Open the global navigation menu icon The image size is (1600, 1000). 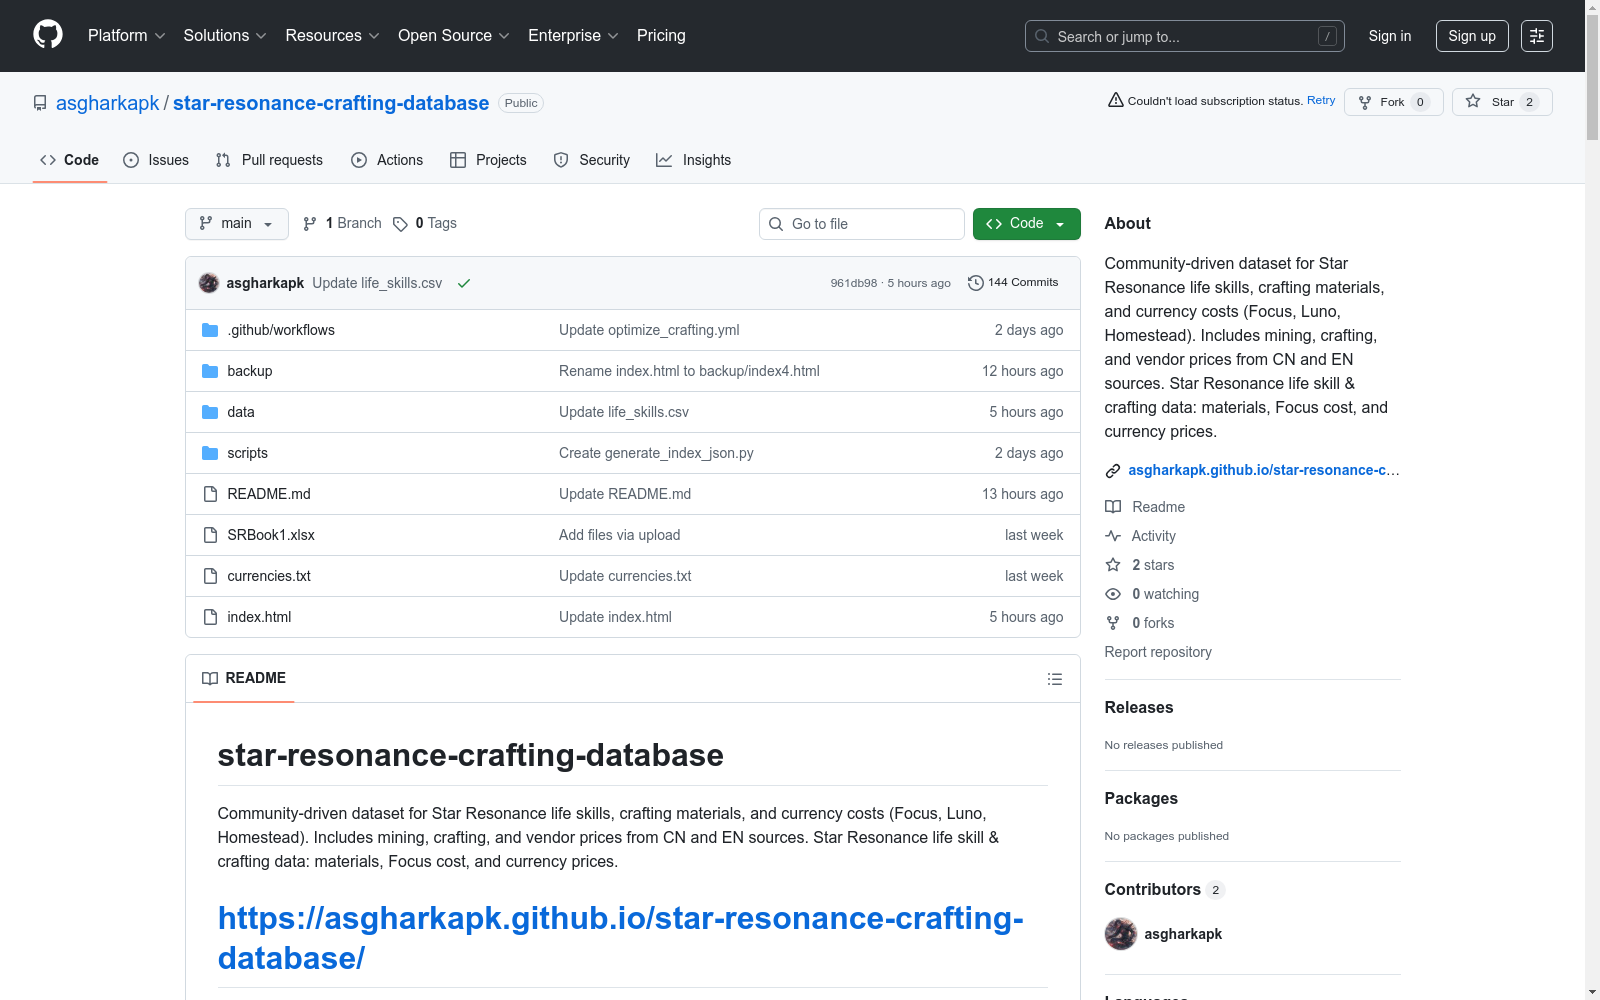[1537, 36]
